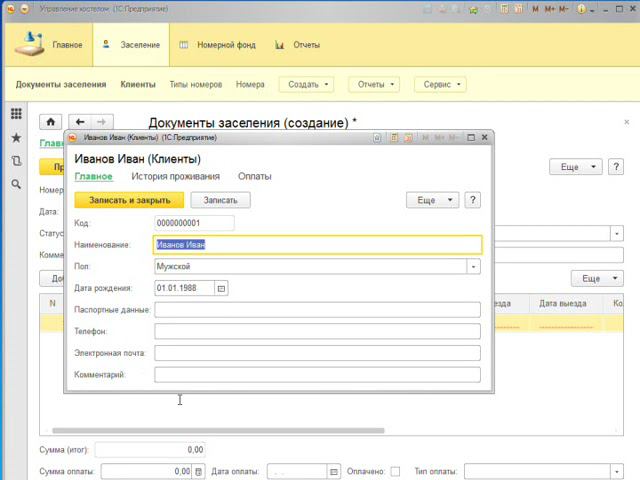This screenshot has height=480, width=640.
Task: Click Записать и закрыть button
Action: pyautogui.click(x=129, y=200)
